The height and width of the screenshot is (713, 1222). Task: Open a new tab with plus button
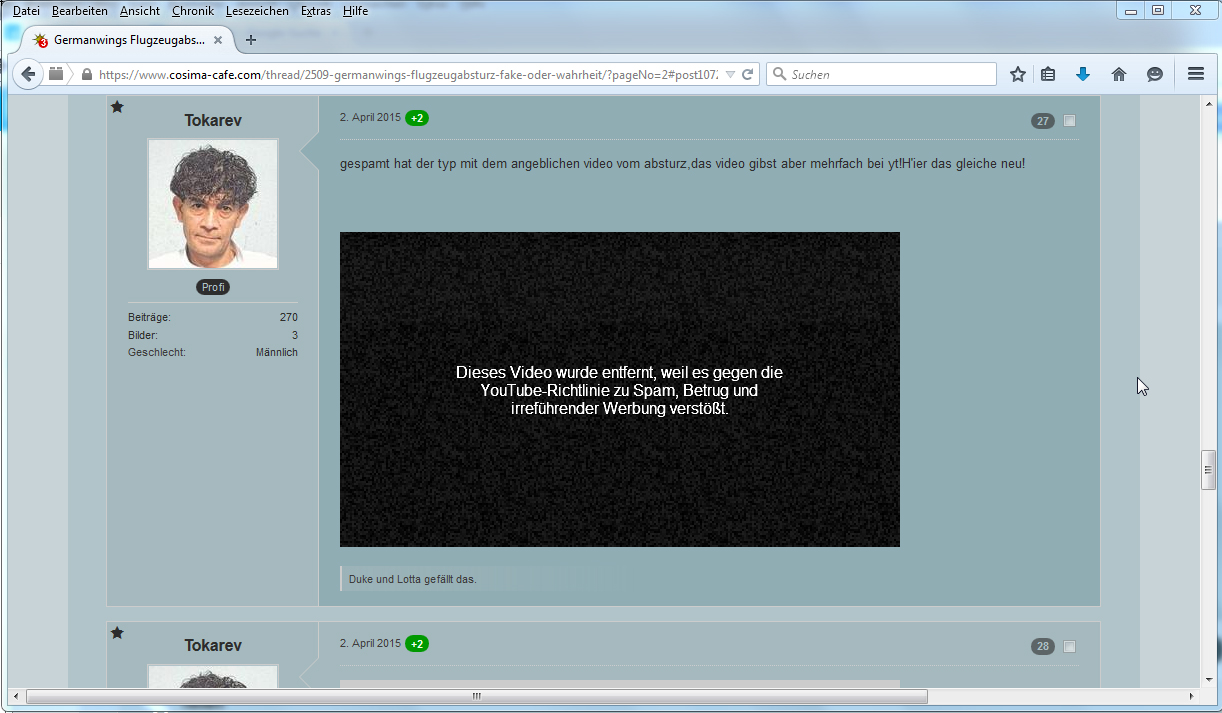point(251,40)
